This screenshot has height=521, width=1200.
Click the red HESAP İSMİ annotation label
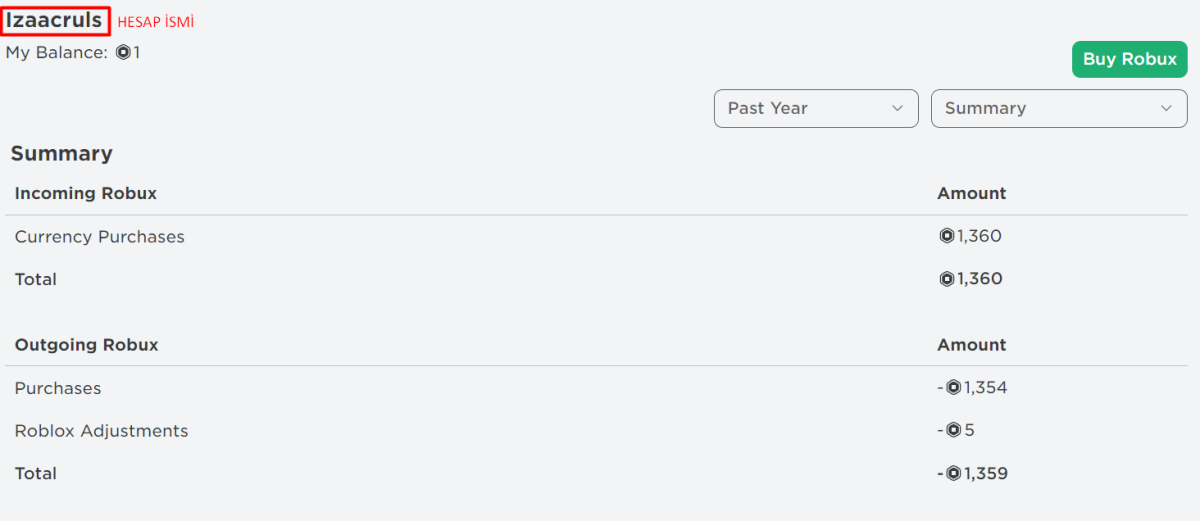[x=155, y=22]
